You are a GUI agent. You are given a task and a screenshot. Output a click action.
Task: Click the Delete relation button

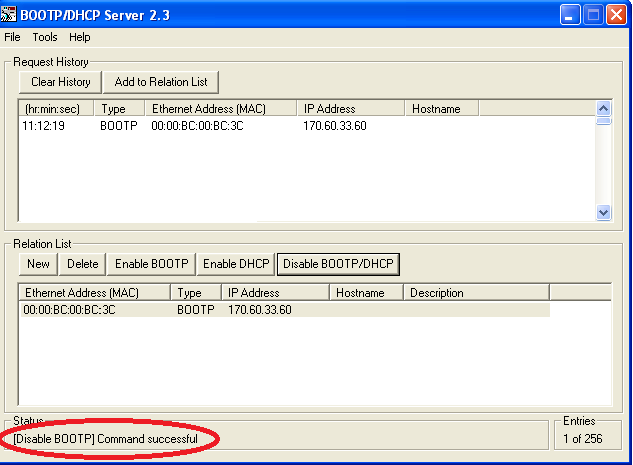[x=82, y=264]
